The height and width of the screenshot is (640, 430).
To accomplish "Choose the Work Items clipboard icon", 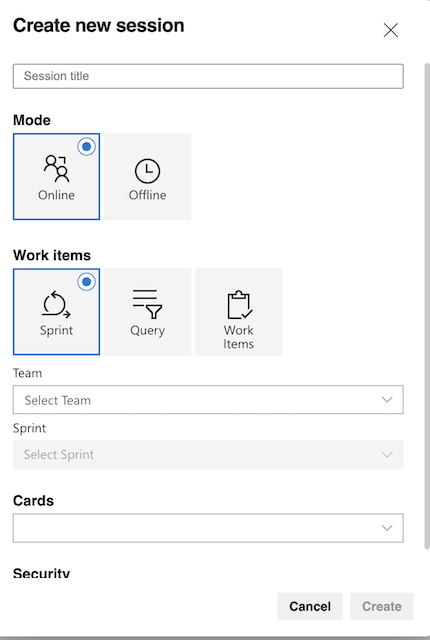I will point(239,304).
